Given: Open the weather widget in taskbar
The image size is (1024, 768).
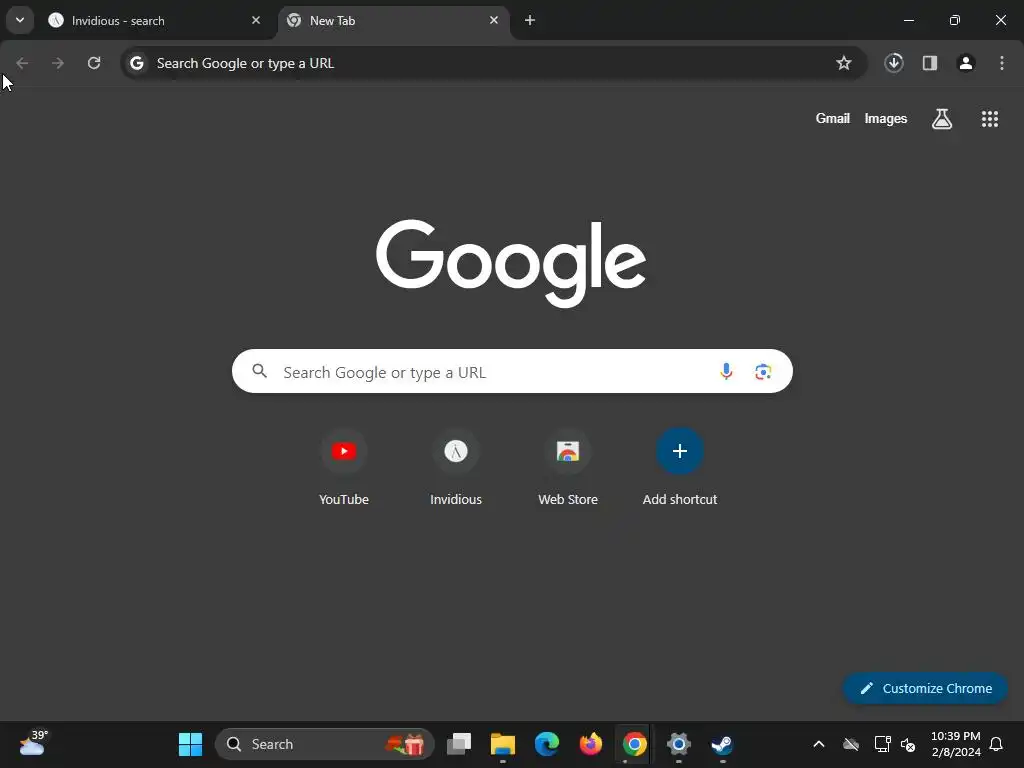Looking at the screenshot, I should tap(33, 743).
